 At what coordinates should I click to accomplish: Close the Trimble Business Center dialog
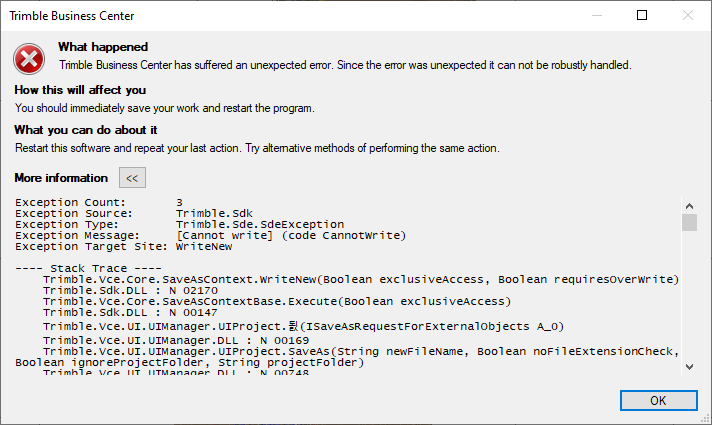click(688, 16)
